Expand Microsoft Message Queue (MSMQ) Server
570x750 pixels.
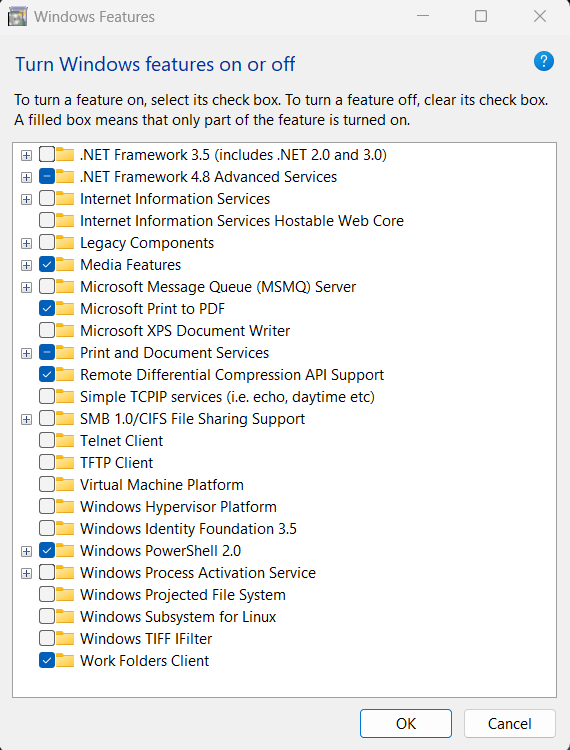pyautogui.click(x=26, y=287)
